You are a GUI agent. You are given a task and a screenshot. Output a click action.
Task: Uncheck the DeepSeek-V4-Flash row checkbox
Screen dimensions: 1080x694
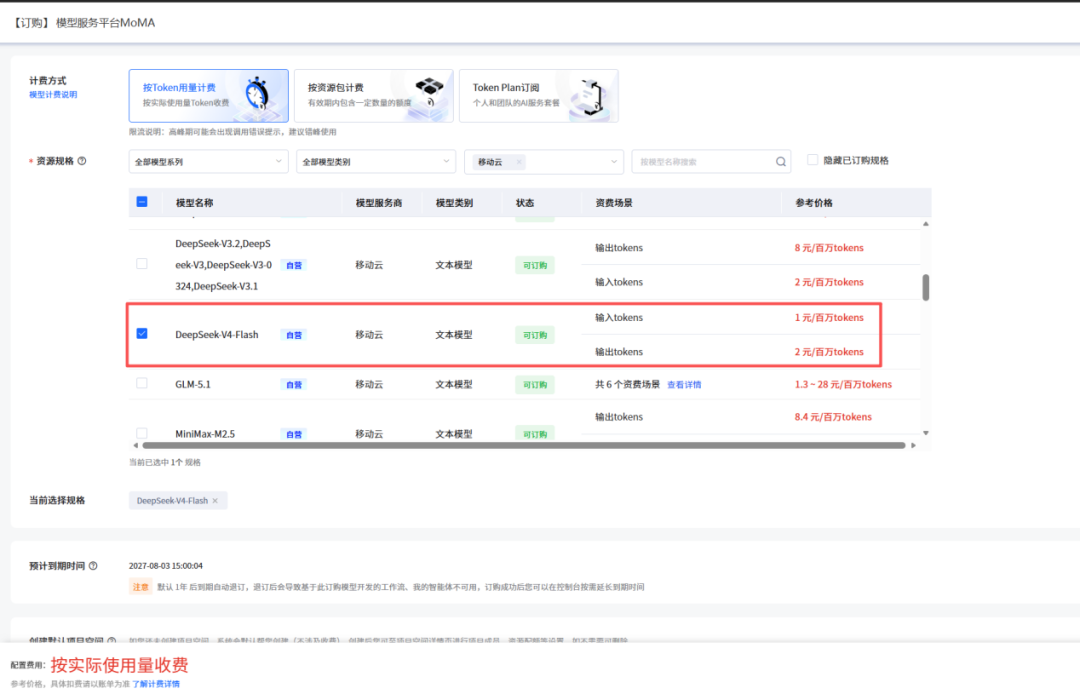click(x=142, y=333)
